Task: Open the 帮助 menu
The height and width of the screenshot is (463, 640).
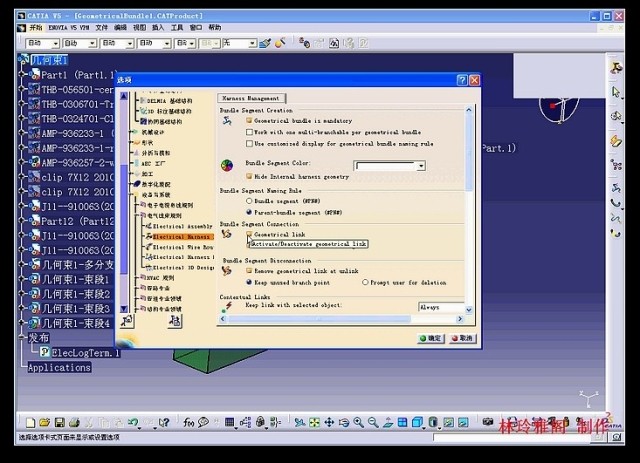Action: pyautogui.click(x=215, y=27)
